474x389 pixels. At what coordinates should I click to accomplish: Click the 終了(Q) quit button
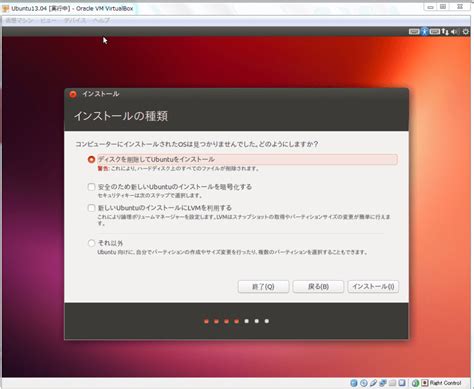263,287
